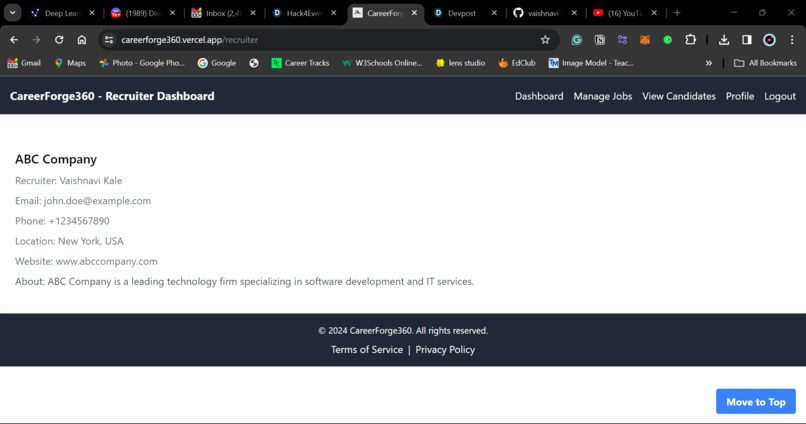
Task: Close the YouTube tab
Action: (654, 13)
